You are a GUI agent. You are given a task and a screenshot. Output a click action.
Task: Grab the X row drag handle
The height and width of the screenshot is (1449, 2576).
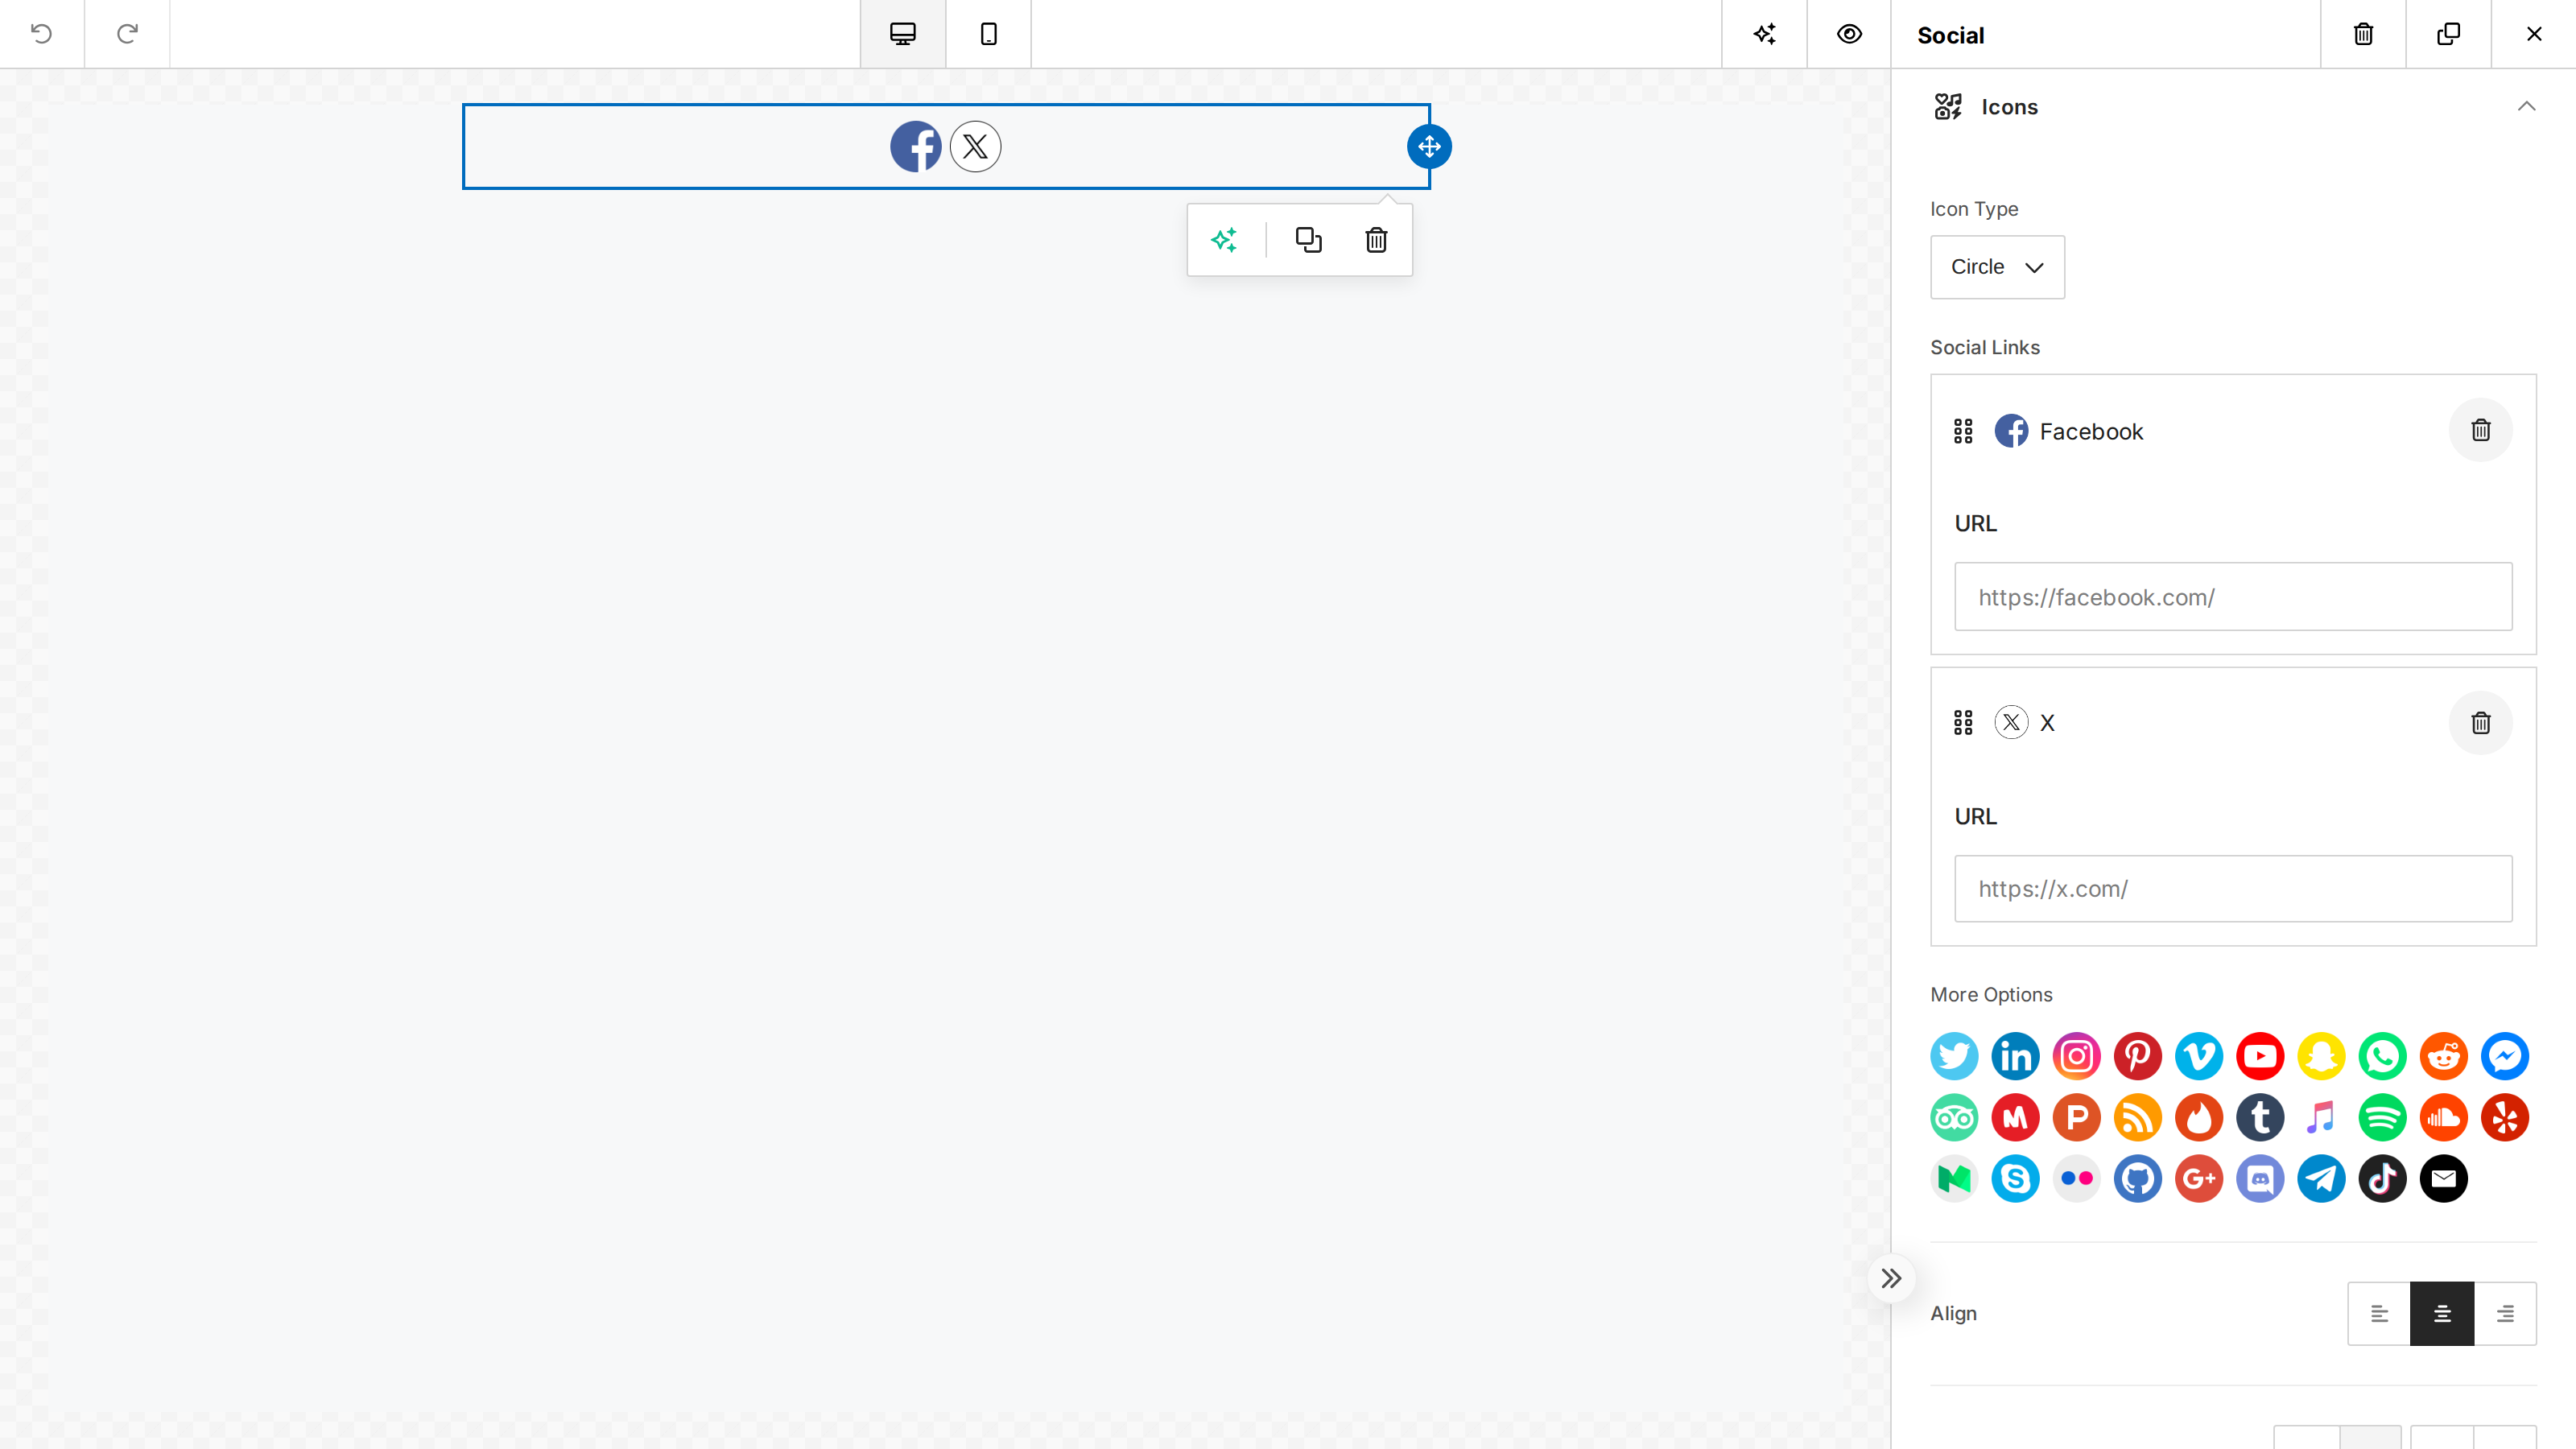coord(1963,722)
